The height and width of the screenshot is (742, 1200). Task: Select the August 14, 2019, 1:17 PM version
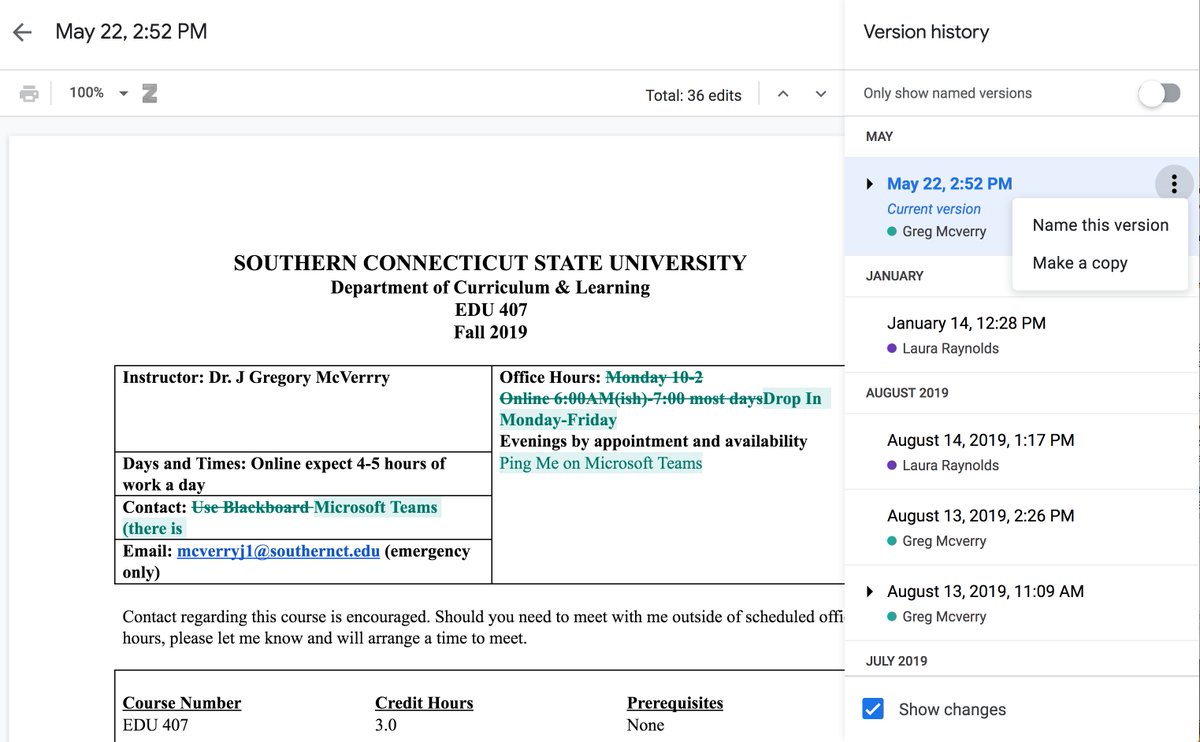pyautogui.click(x=980, y=440)
